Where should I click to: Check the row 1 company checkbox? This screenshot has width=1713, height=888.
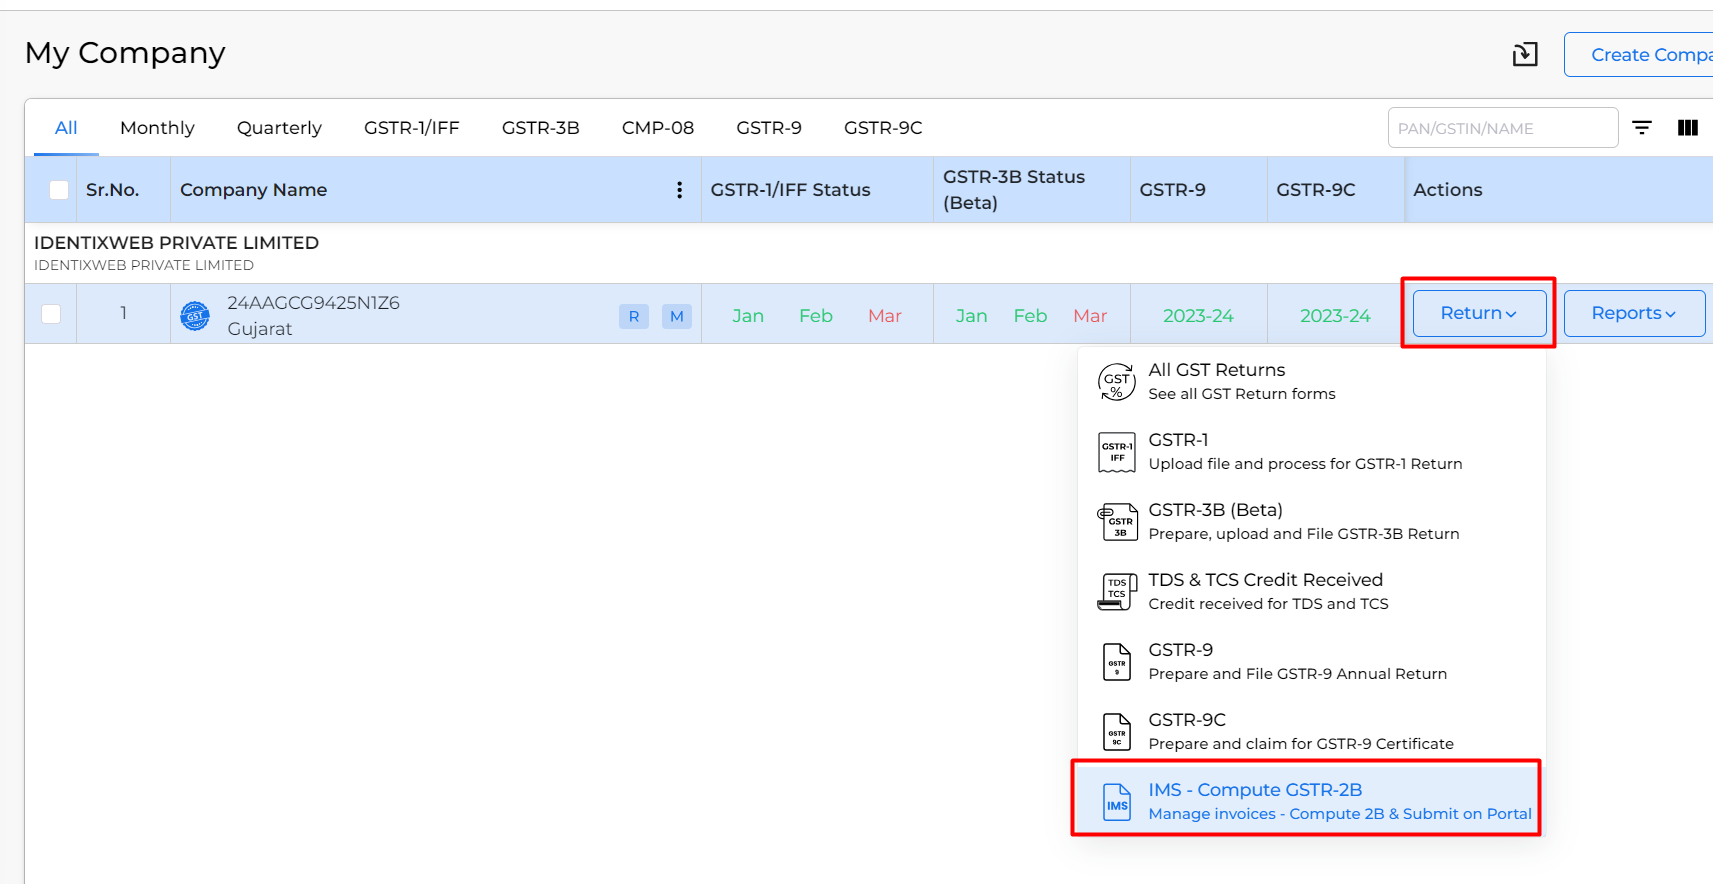(x=51, y=314)
